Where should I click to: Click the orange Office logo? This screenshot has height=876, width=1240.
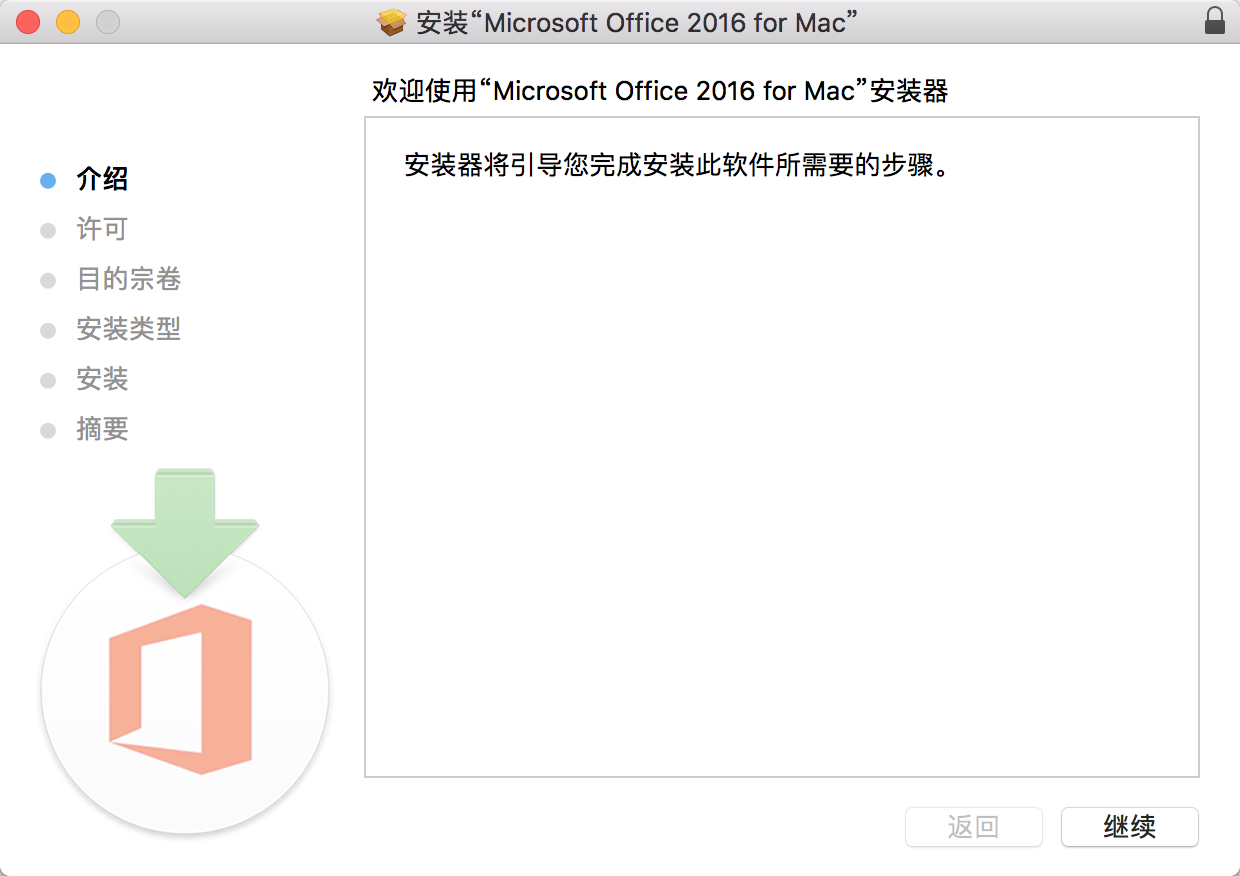tap(180, 689)
